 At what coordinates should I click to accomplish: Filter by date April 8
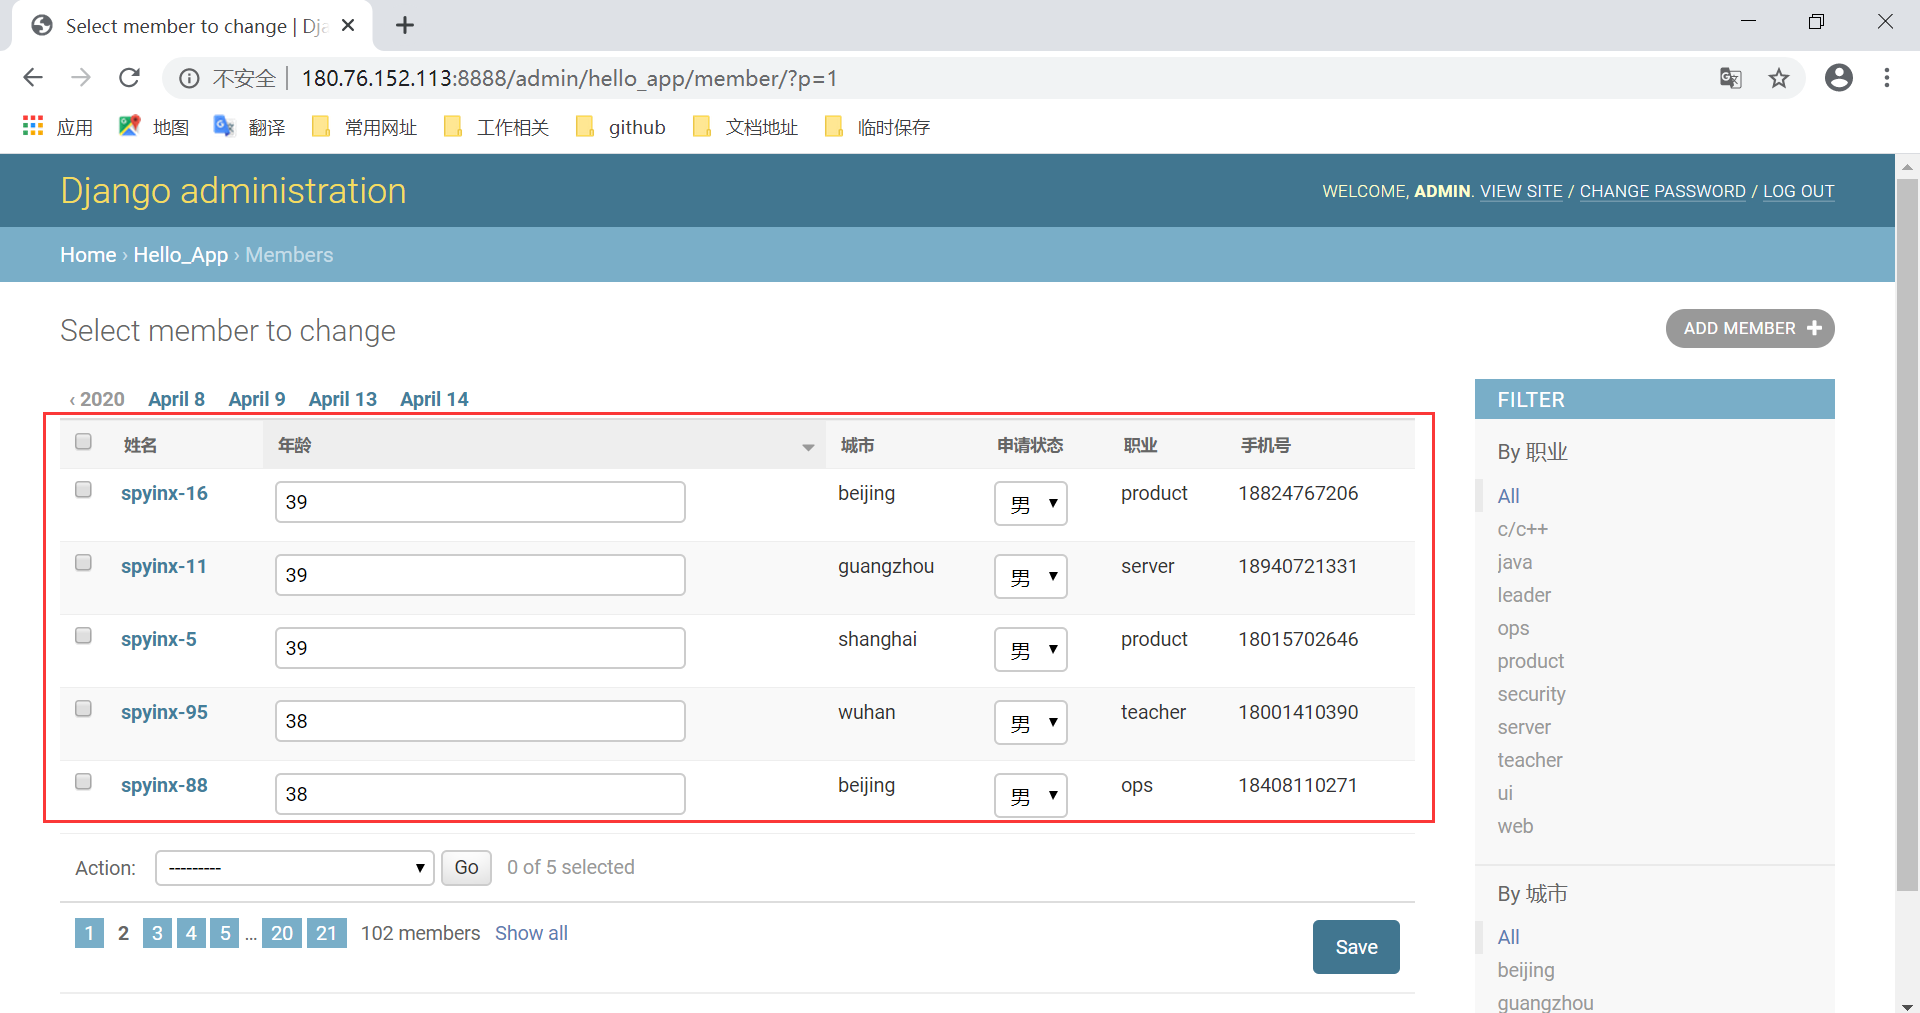click(176, 399)
